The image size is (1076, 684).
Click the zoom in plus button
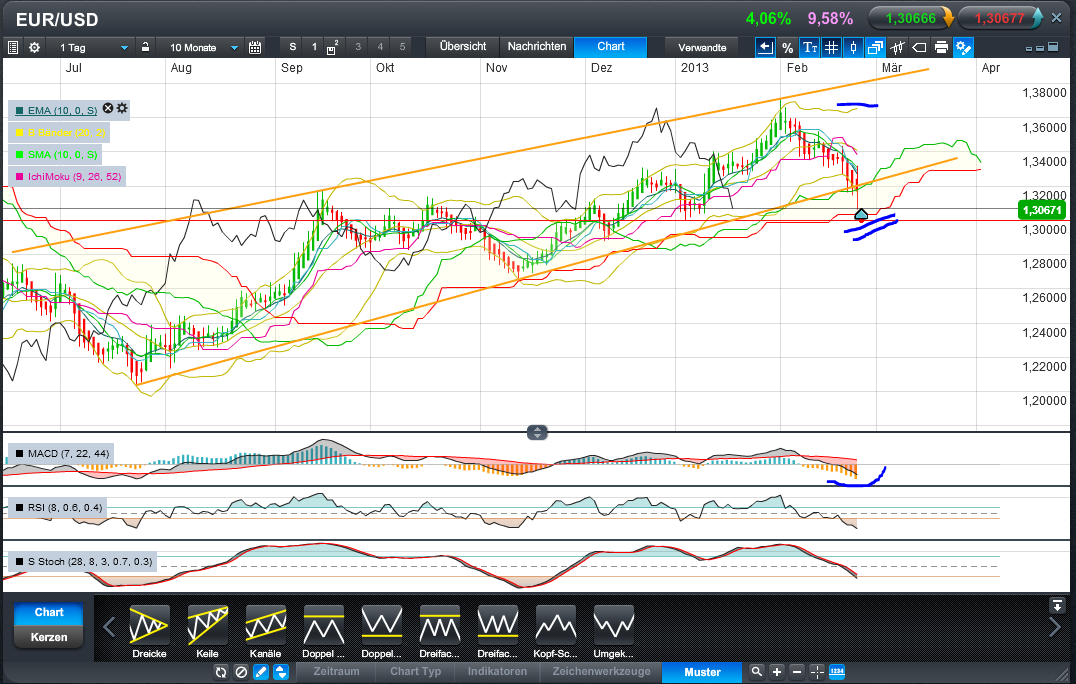777,672
